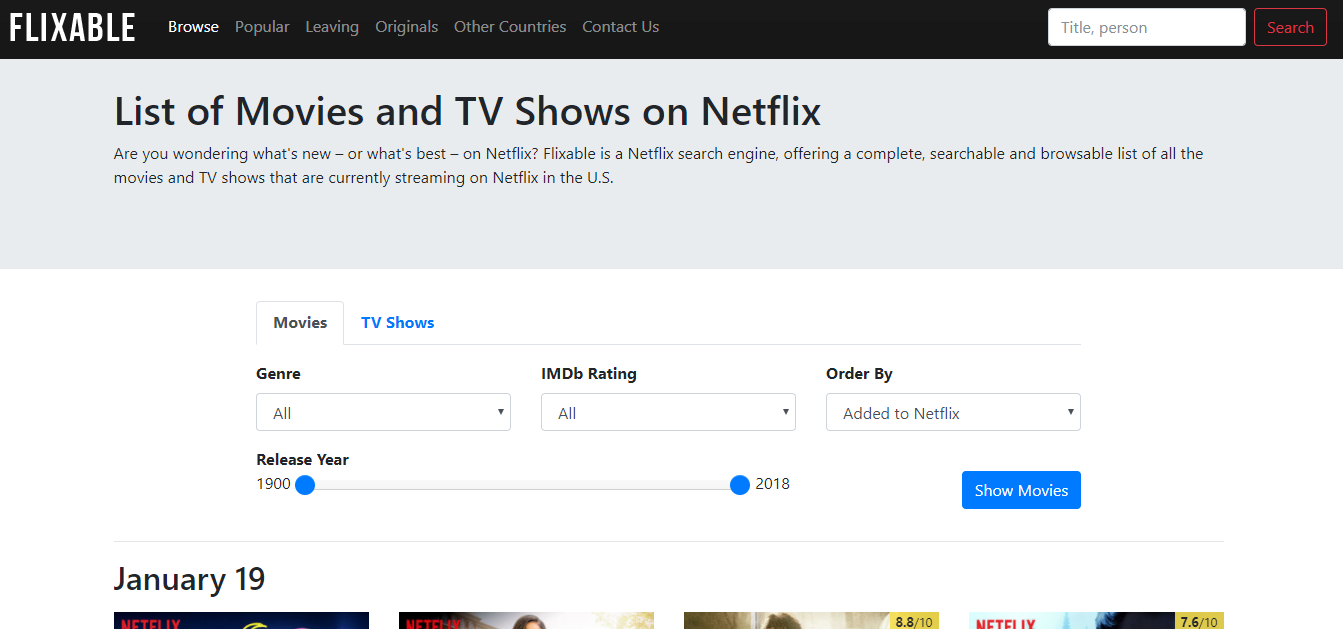Select the Movies tab
The width and height of the screenshot is (1343, 629).
tap(300, 323)
